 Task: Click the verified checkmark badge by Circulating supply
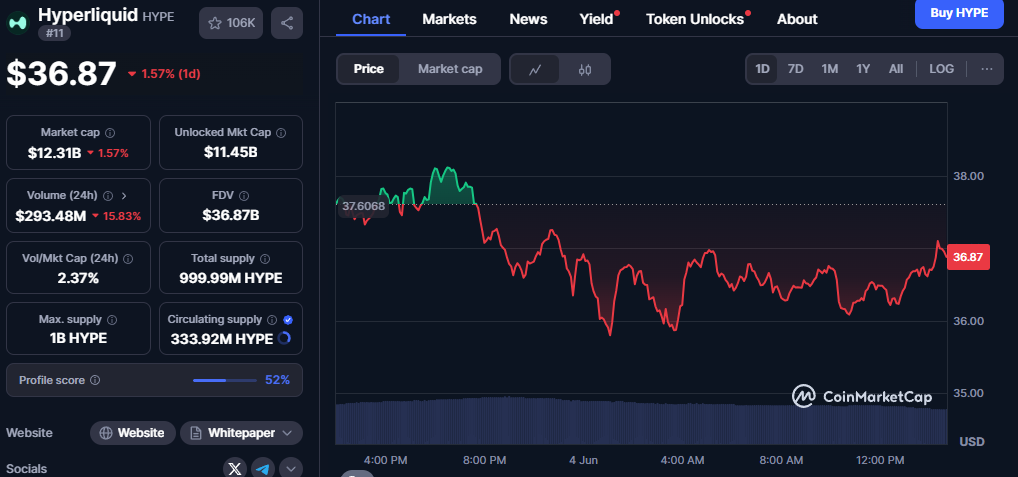click(288, 319)
